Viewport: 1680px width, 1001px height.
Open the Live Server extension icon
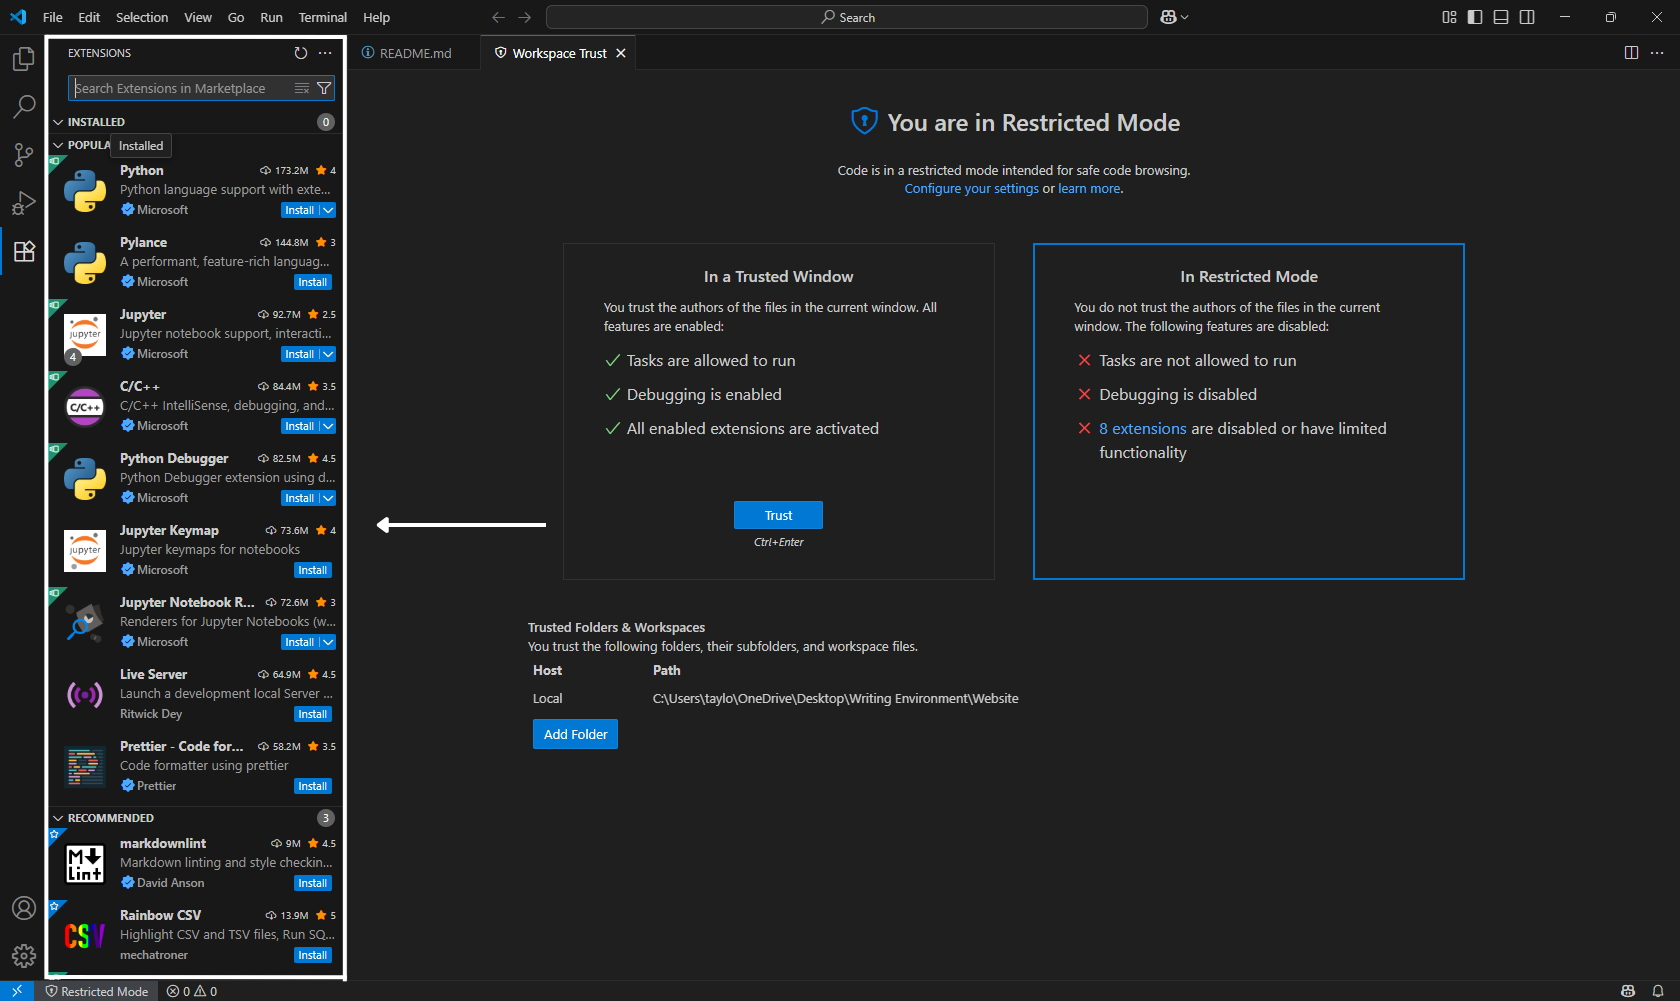tap(85, 694)
